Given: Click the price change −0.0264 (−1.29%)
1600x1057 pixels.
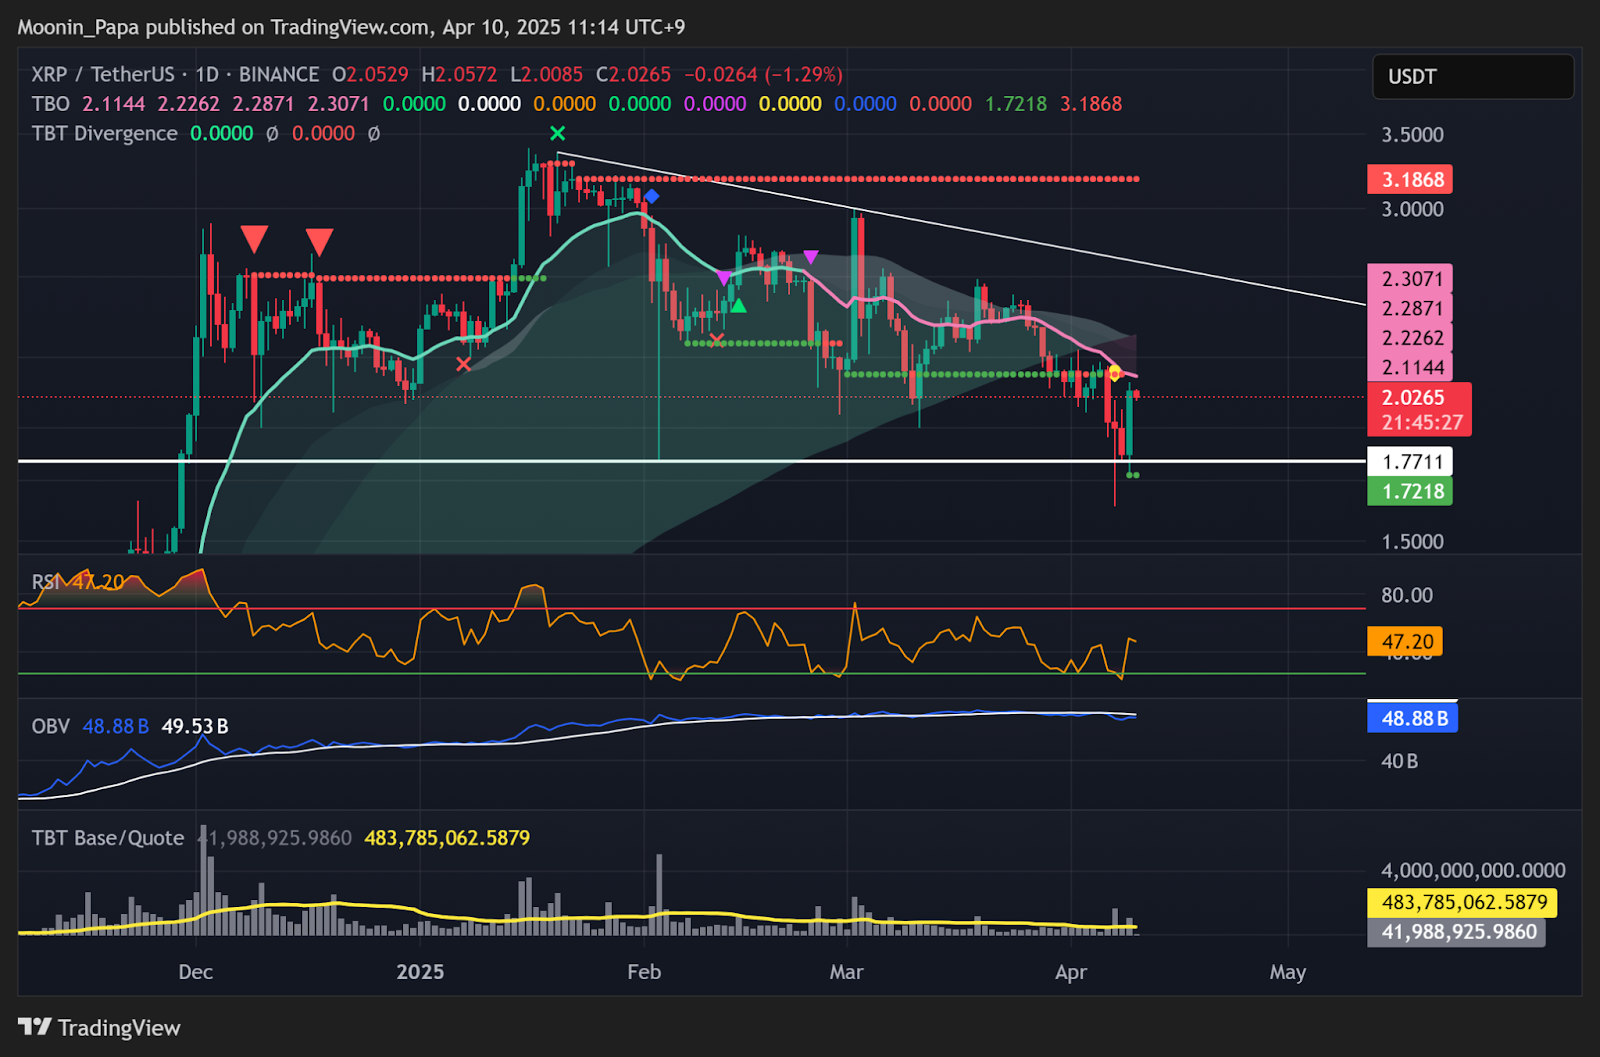Looking at the screenshot, I should (763, 74).
